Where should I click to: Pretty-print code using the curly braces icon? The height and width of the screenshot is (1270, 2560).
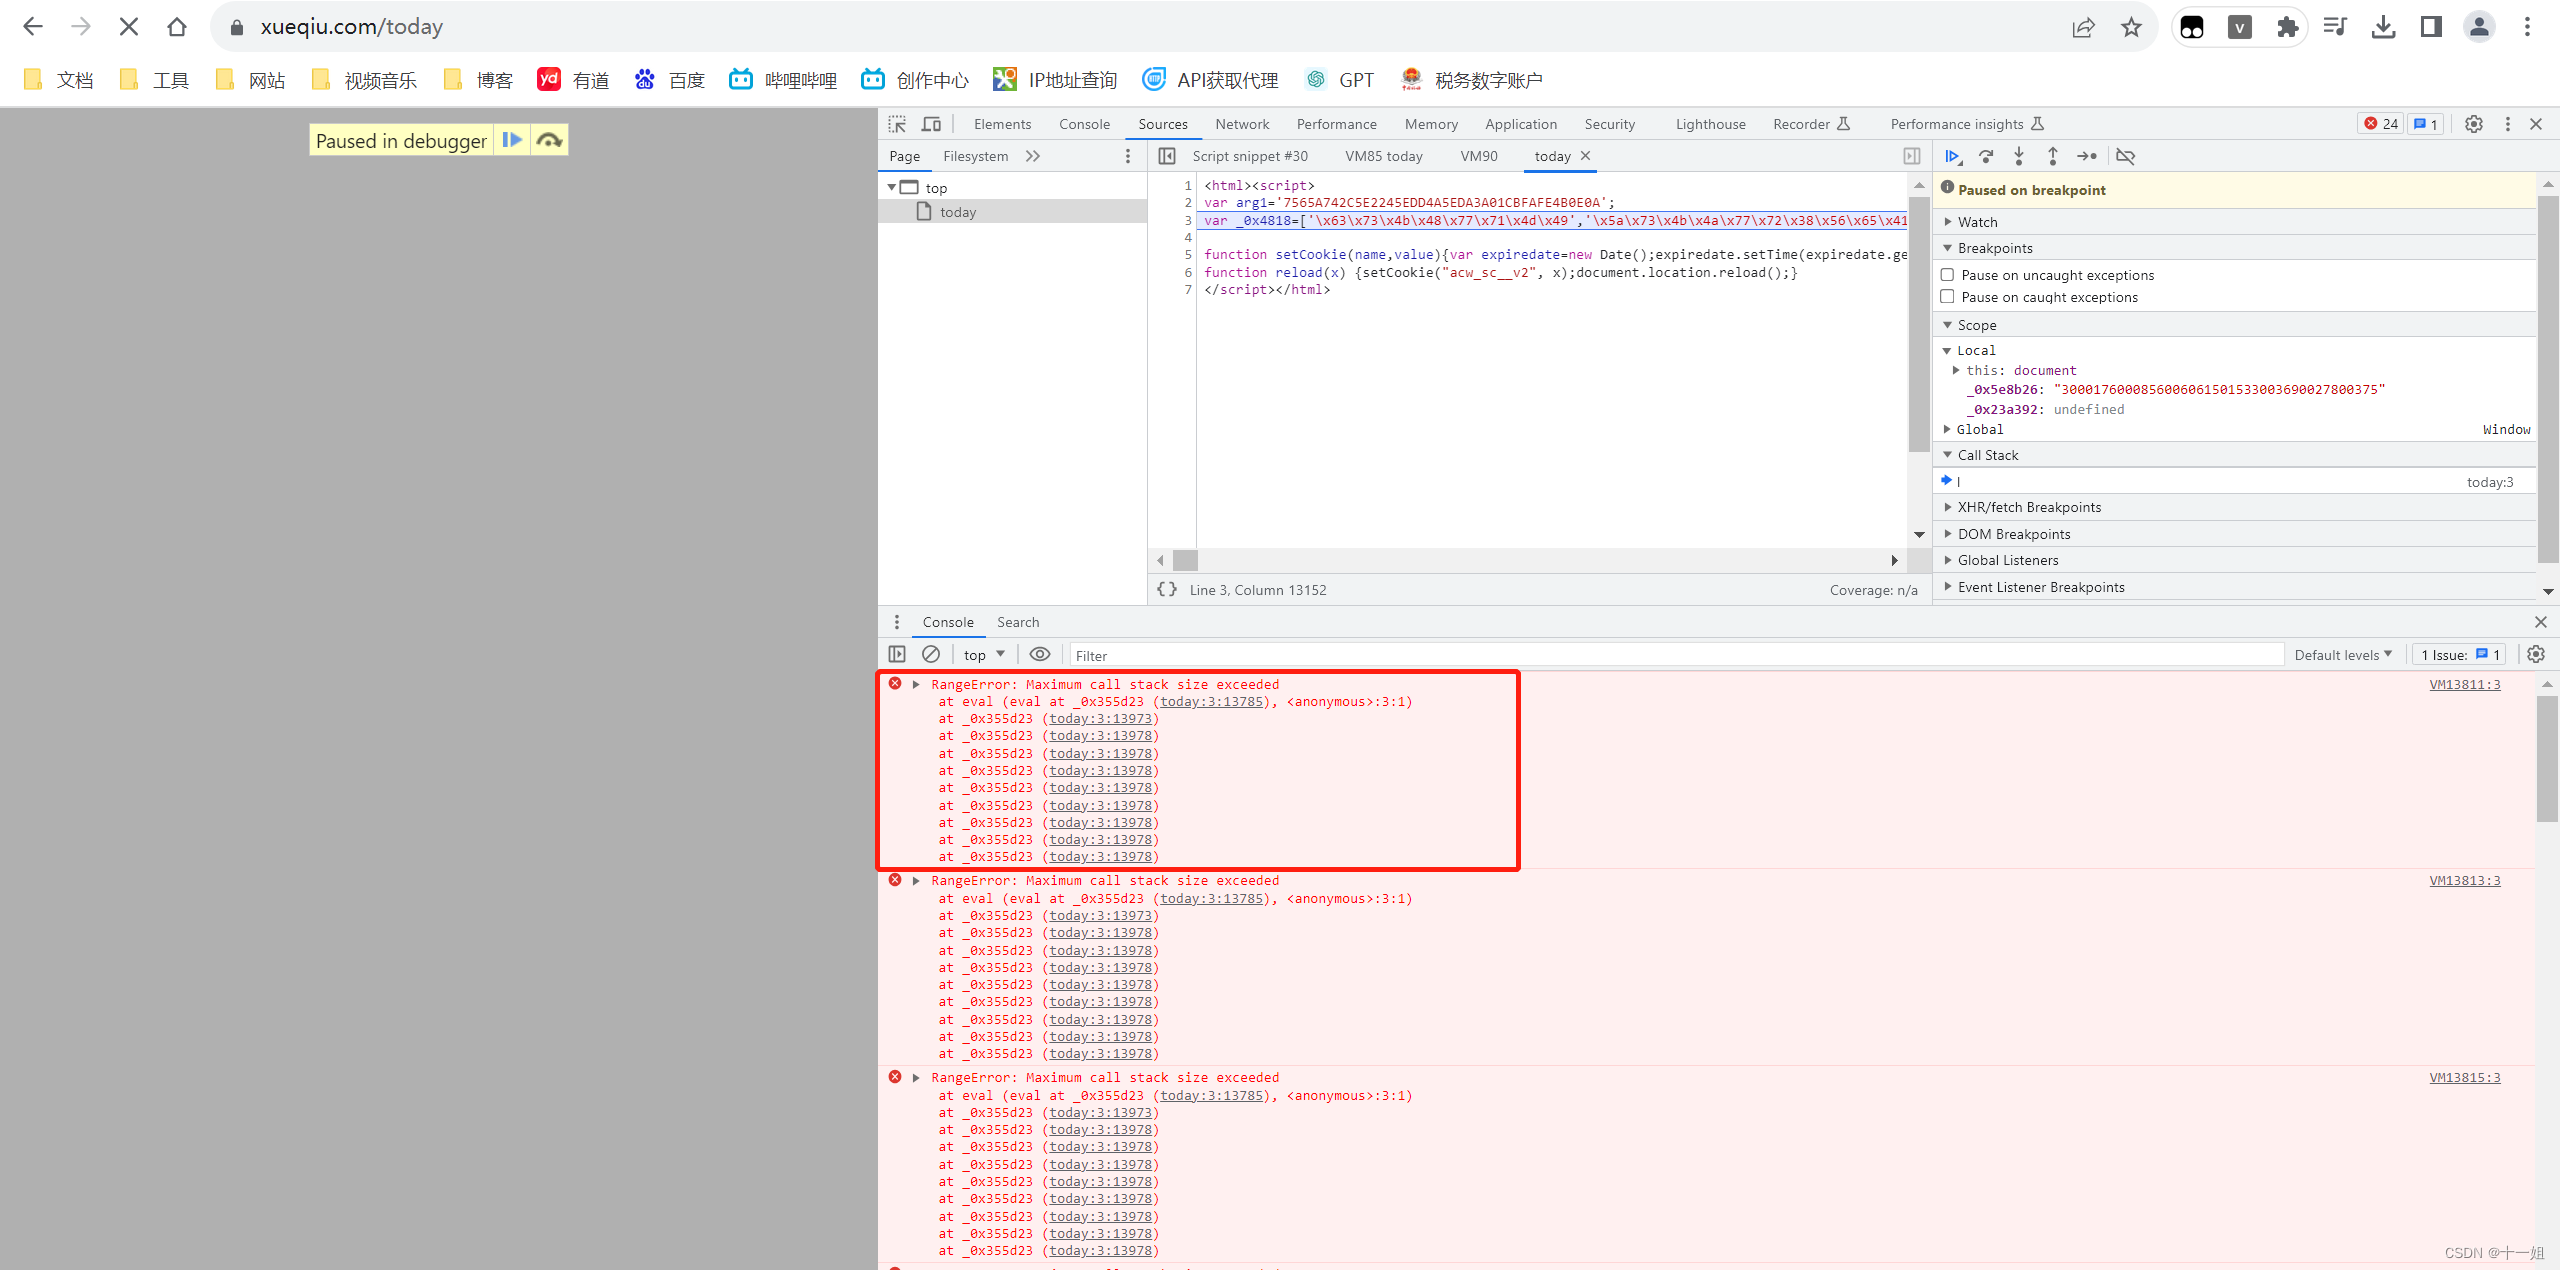point(1166,590)
